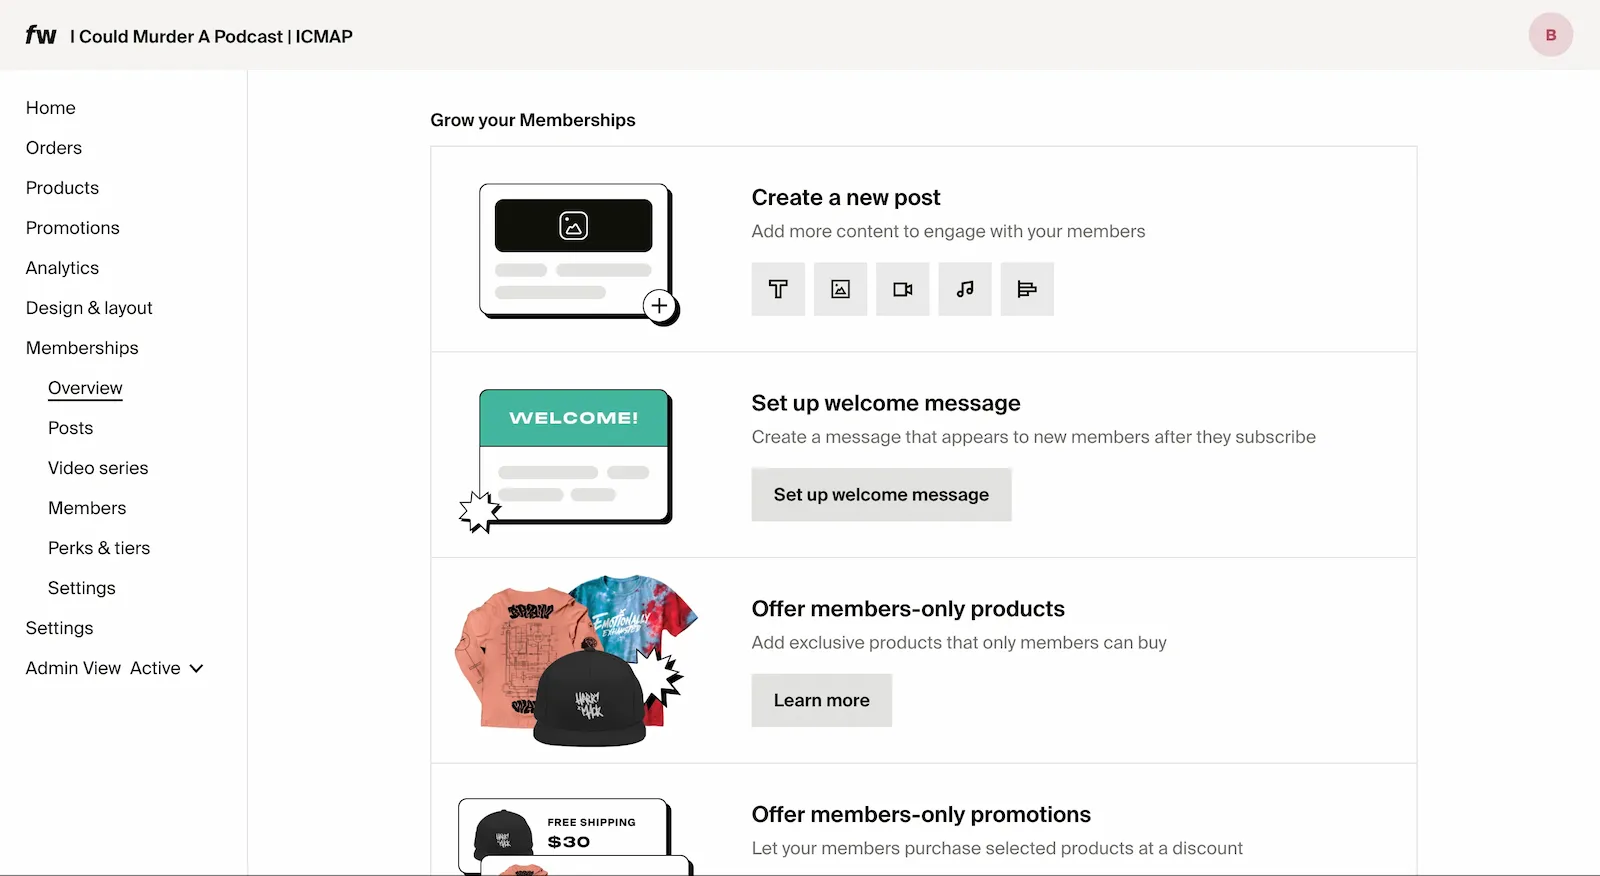
Task: Create a new audio post
Action: coord(965,290)
